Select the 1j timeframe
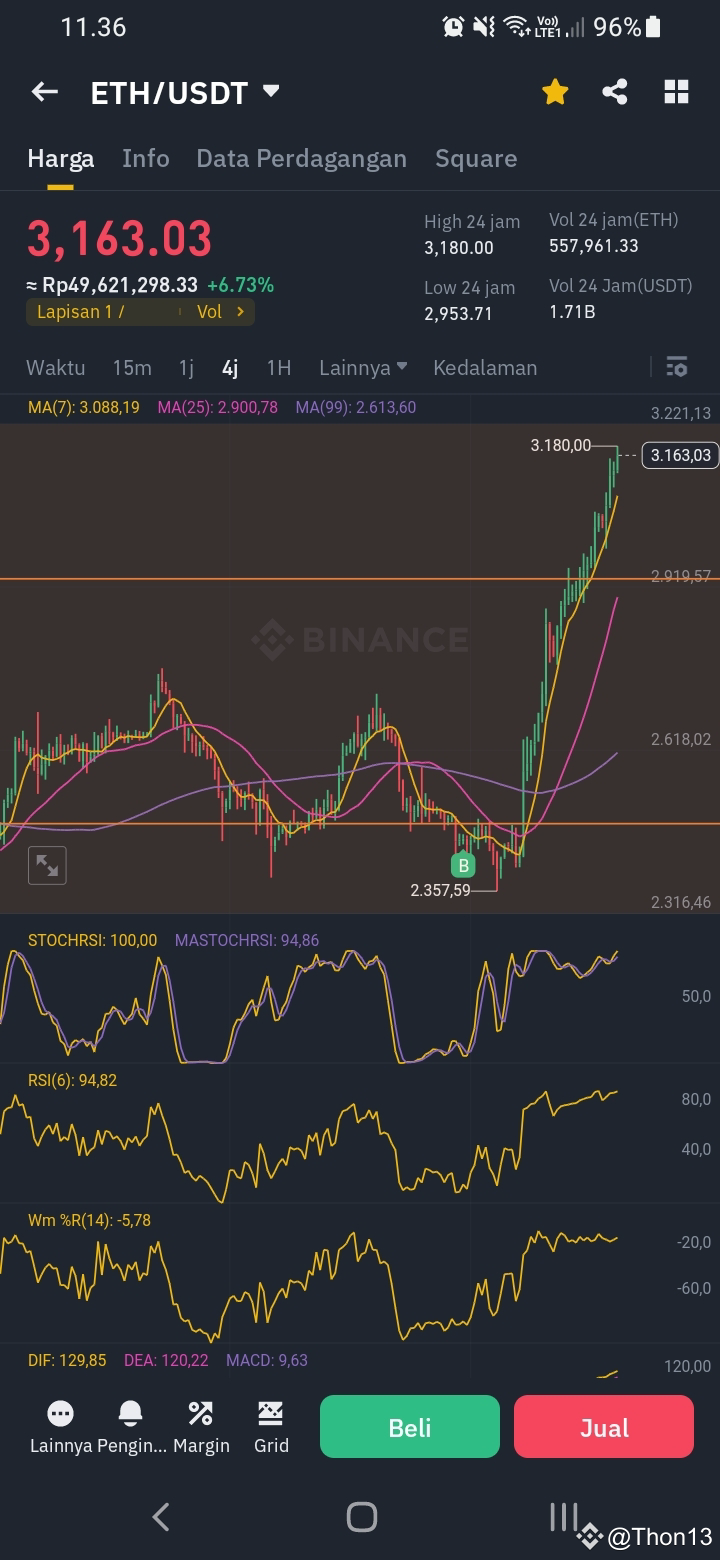720x1560 pixels. [x=186, y=367]
